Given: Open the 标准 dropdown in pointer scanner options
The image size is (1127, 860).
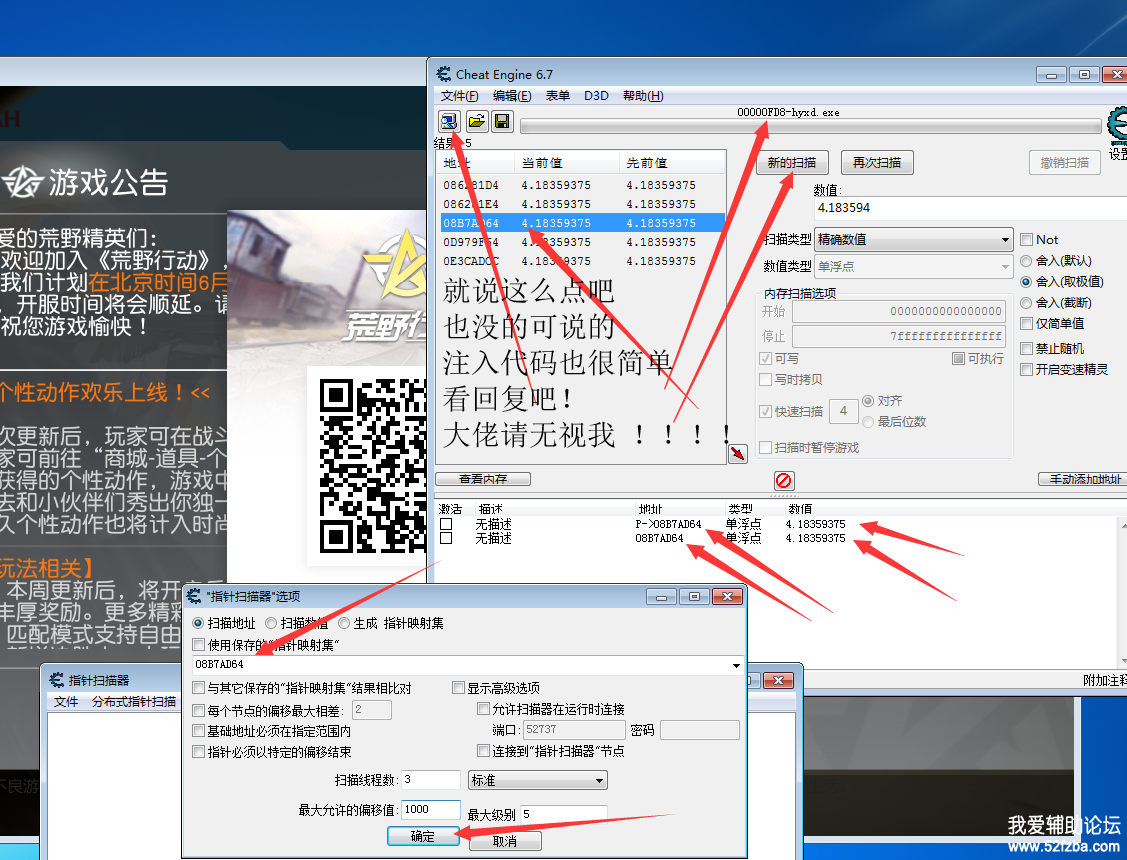Looking at the screenshot, I should pos(538,780).
